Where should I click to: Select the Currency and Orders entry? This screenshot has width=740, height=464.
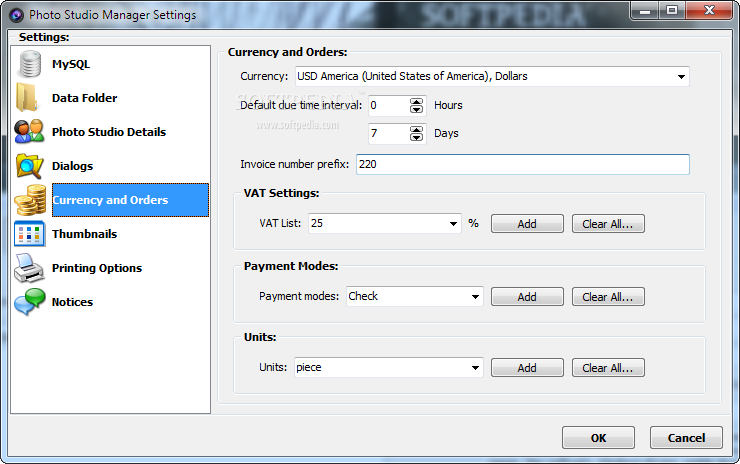click(130, 200)
